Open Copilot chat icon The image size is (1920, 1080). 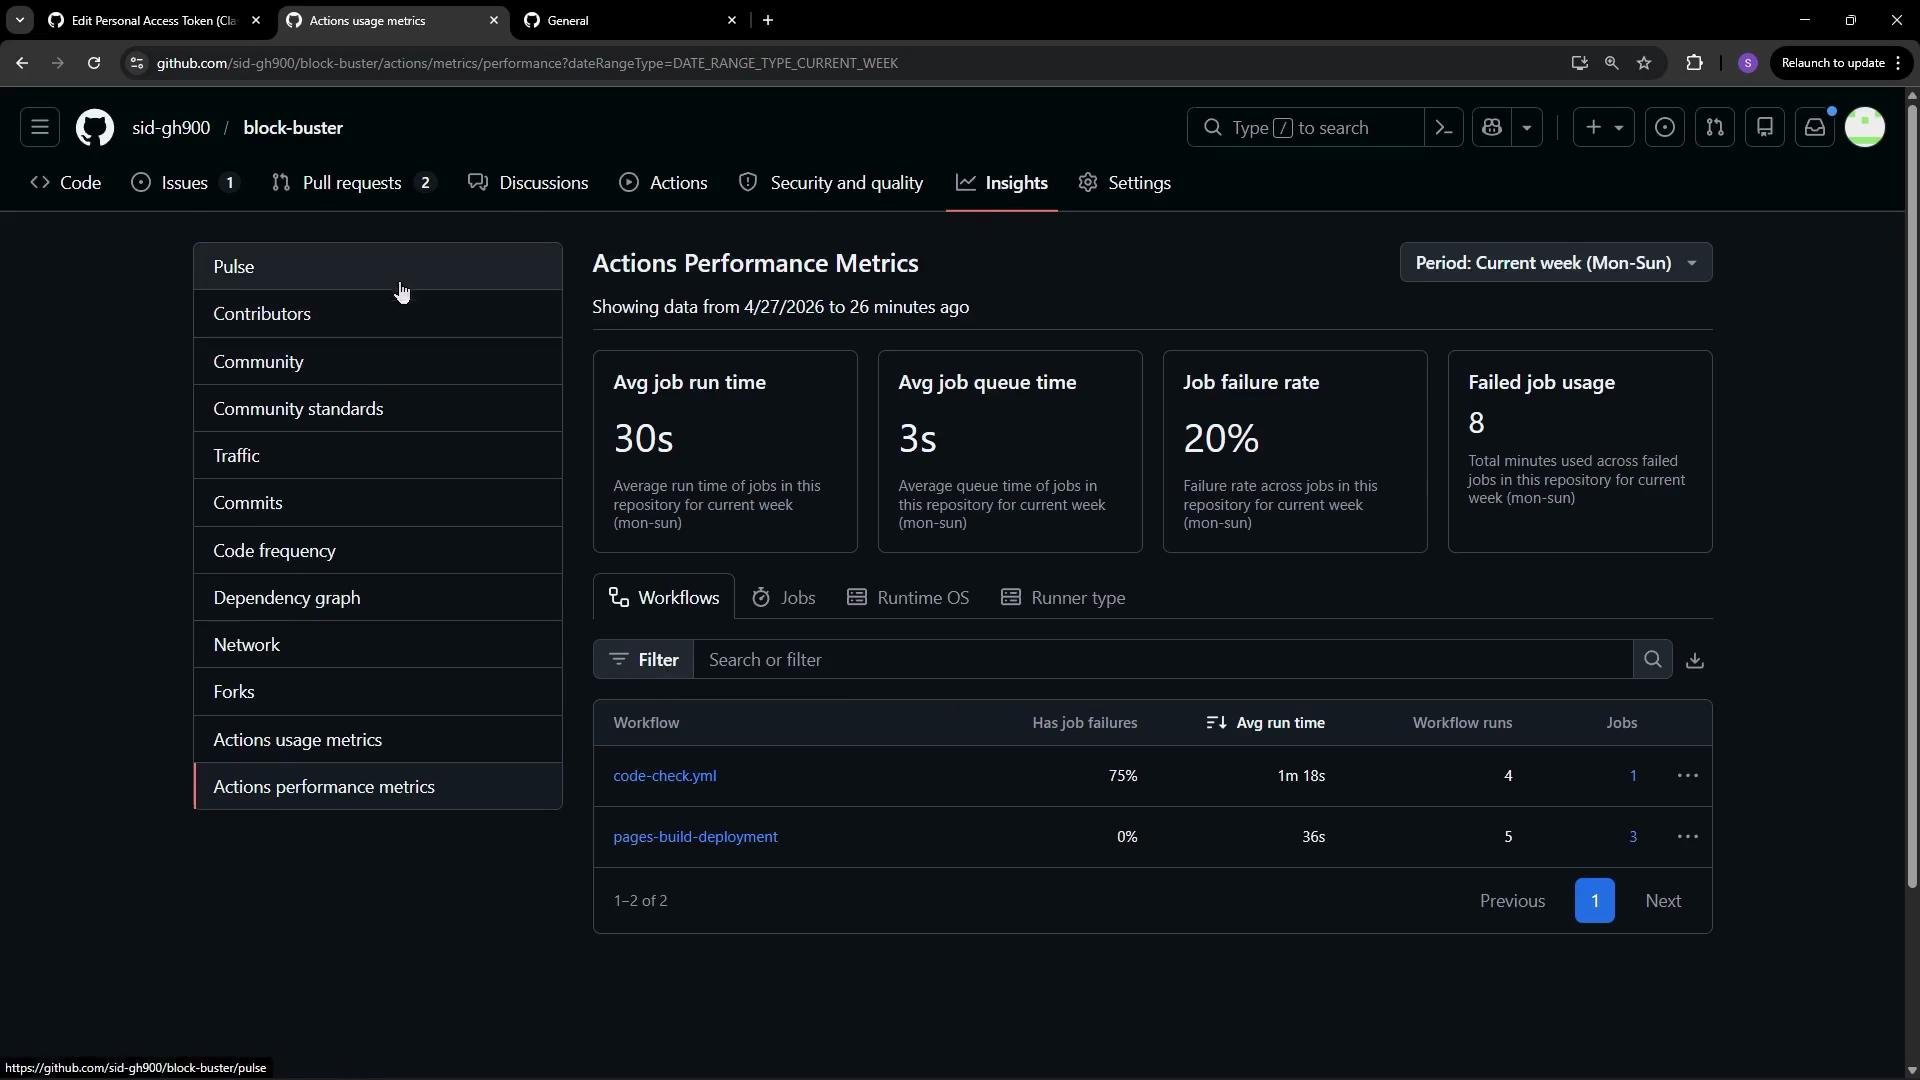click(x=1492, y=127)
